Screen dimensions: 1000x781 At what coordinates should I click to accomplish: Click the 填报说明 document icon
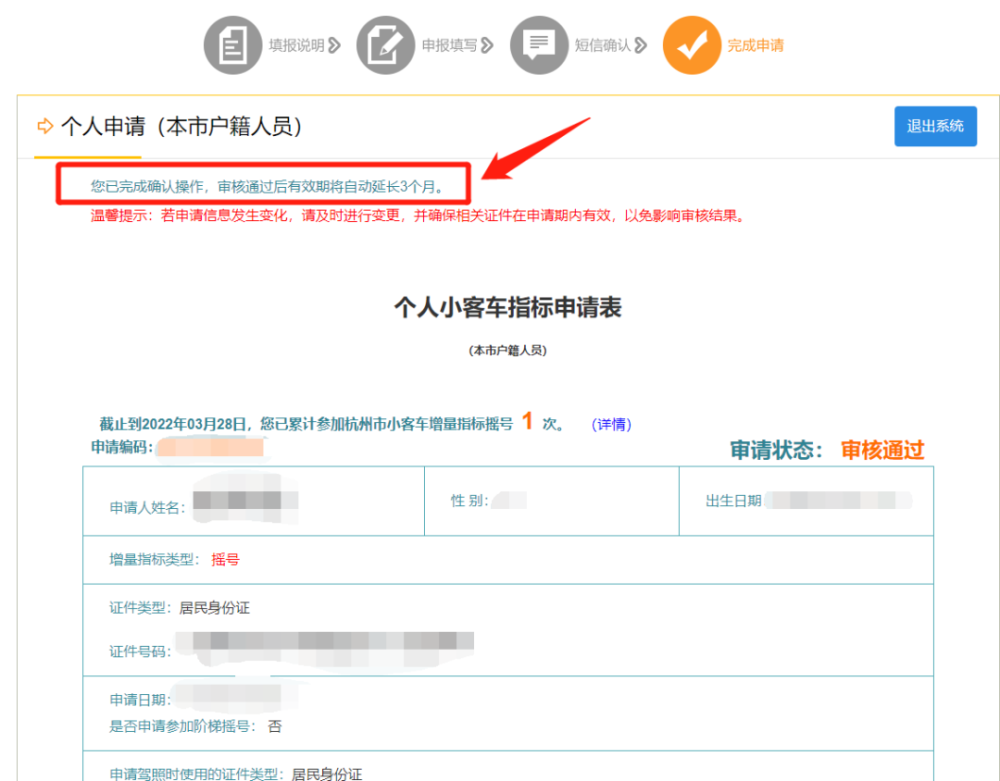(x=233, y=44)
